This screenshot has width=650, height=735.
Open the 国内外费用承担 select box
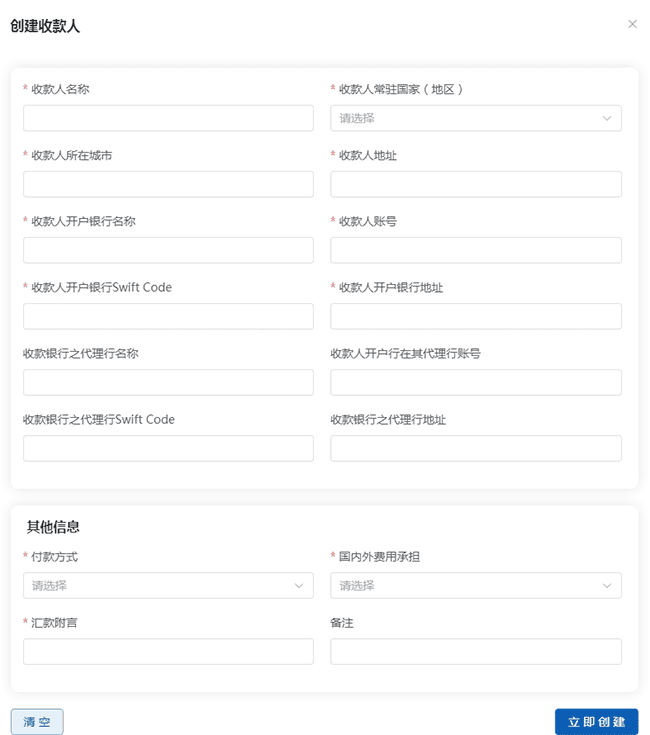pyautogui.click(x=475, y=585)
